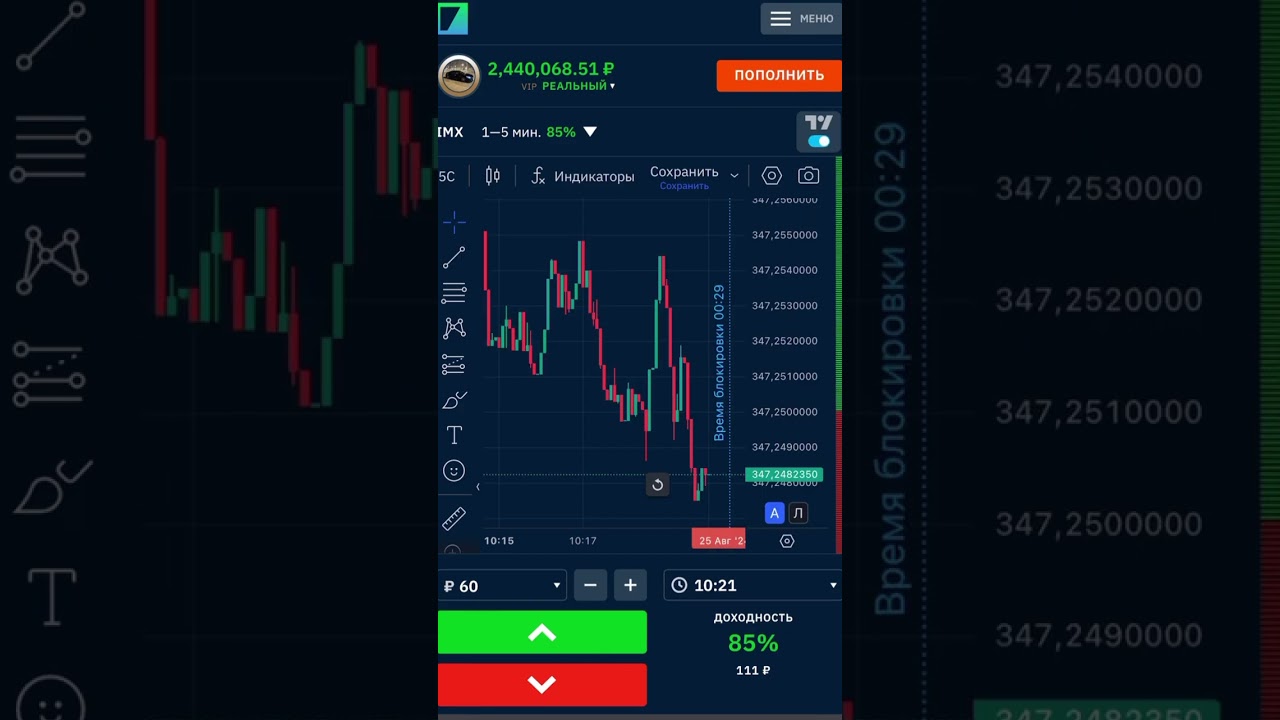Open the МЕНЮ hamburger menu
1280x720 pixels.
point(801,19)
